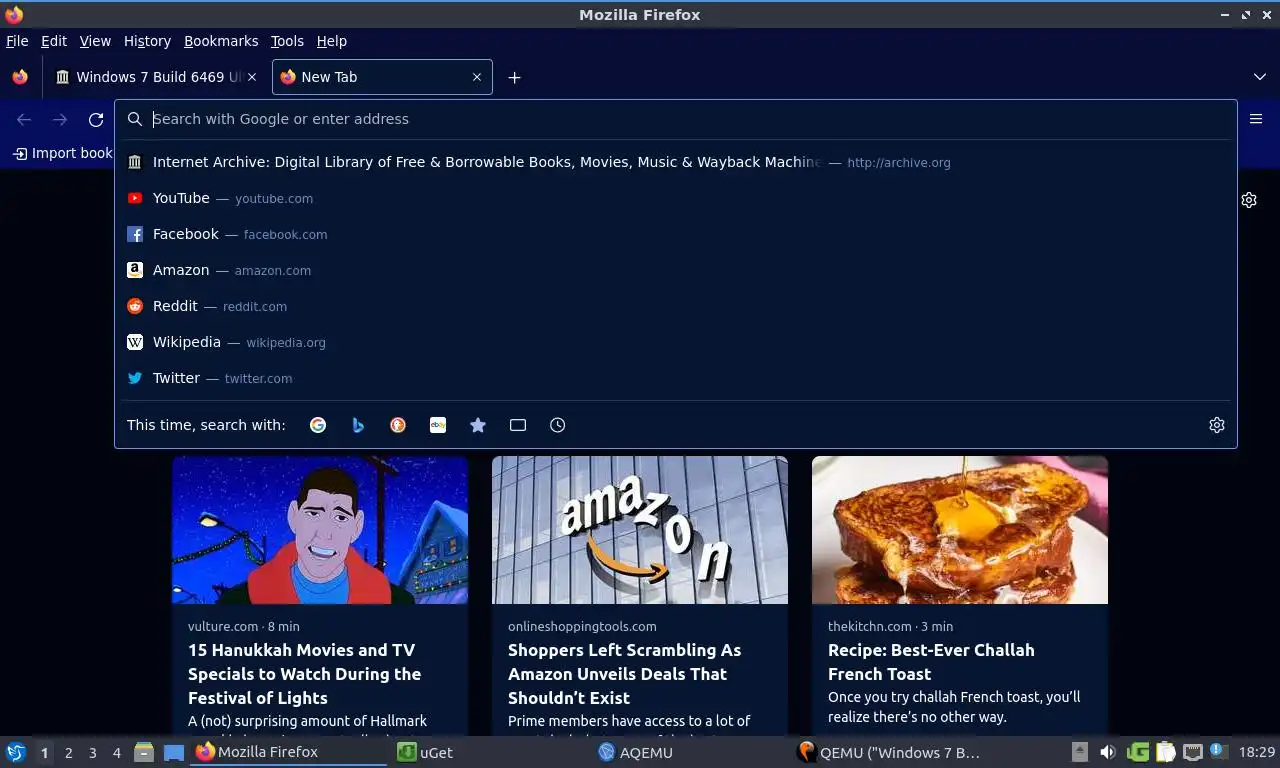
Task: Open the network tray icon
Action: (x=1192, y=752)
